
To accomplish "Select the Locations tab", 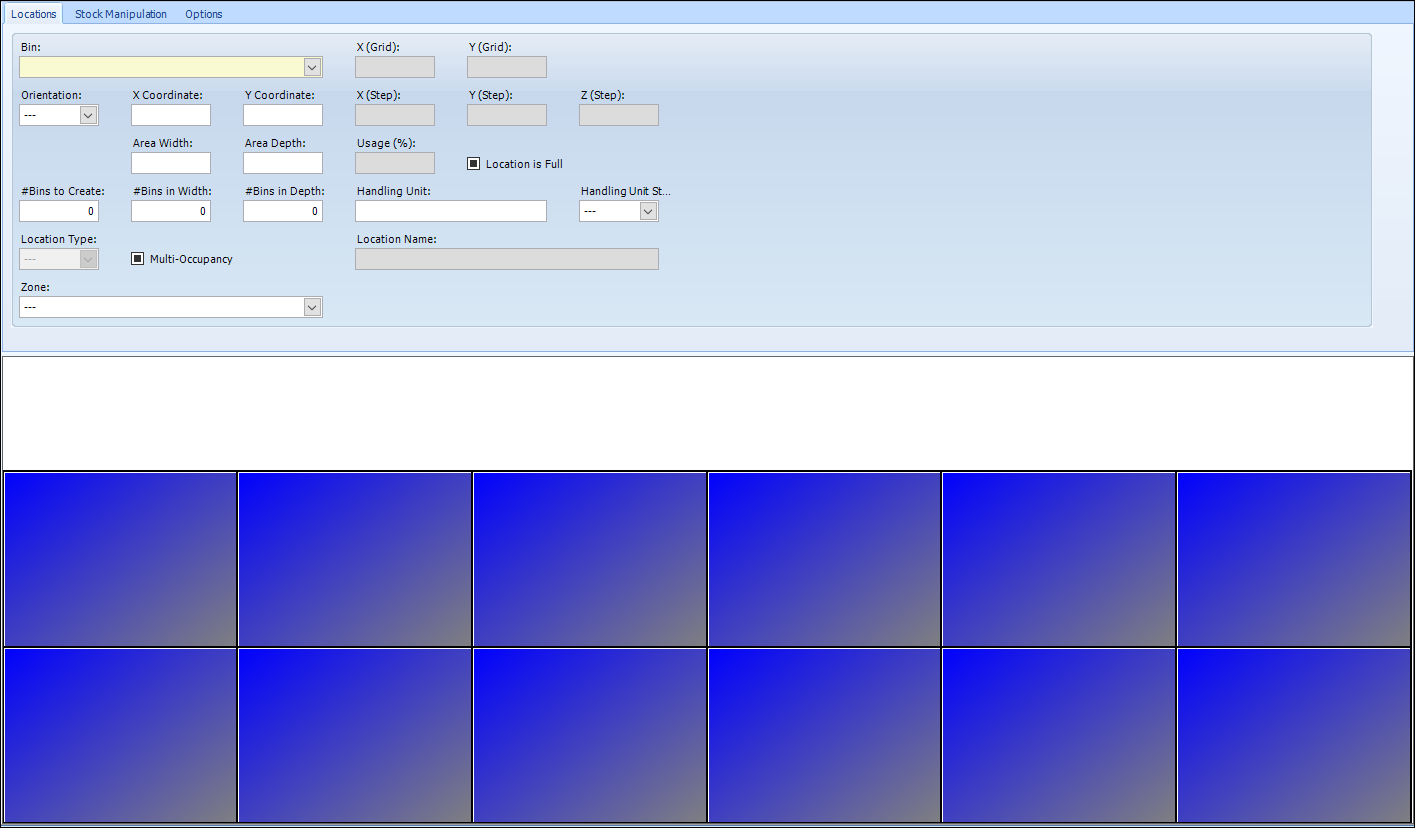I will click(33, 14).
